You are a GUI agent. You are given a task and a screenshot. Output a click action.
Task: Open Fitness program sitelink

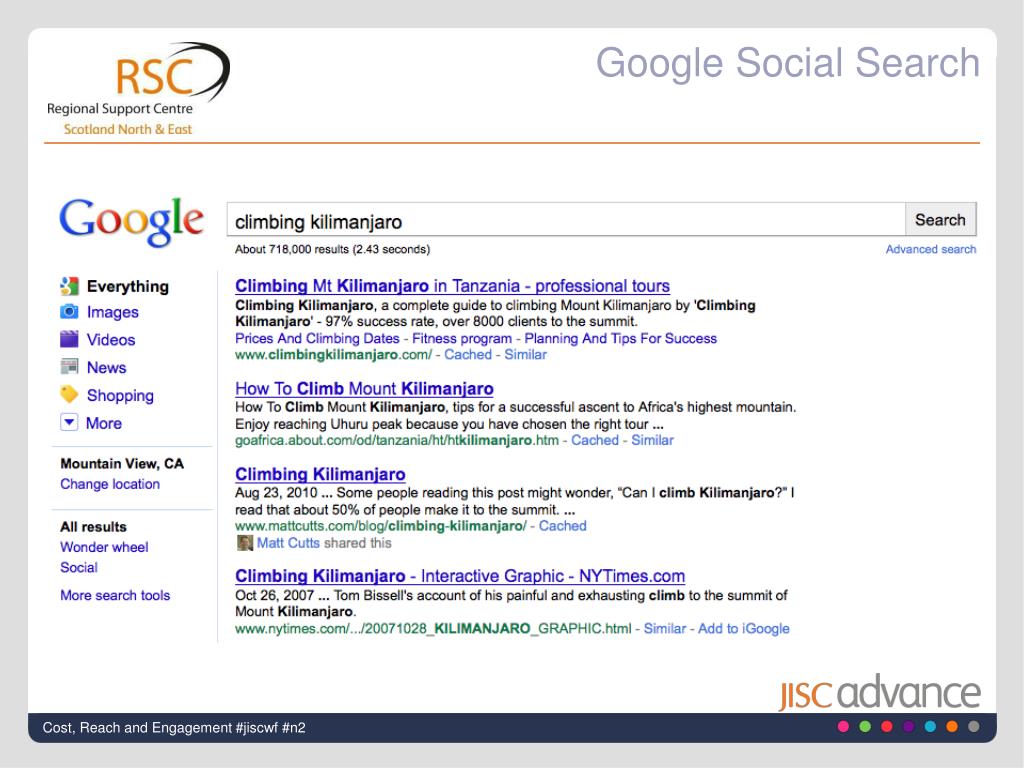(x=462, y=338)
